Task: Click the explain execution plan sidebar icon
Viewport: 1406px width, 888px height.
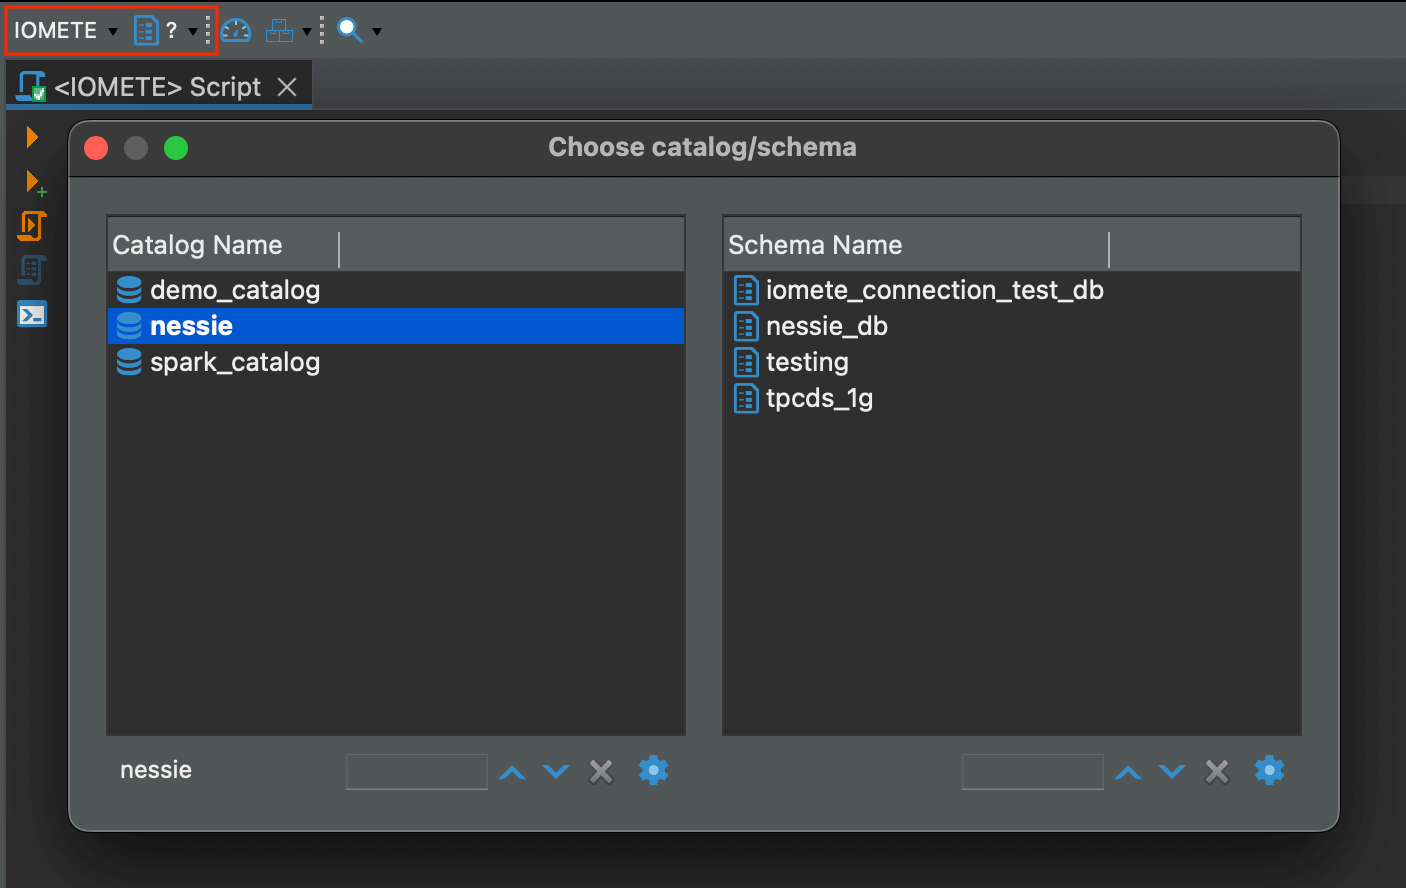Action: tap(32, 270)
